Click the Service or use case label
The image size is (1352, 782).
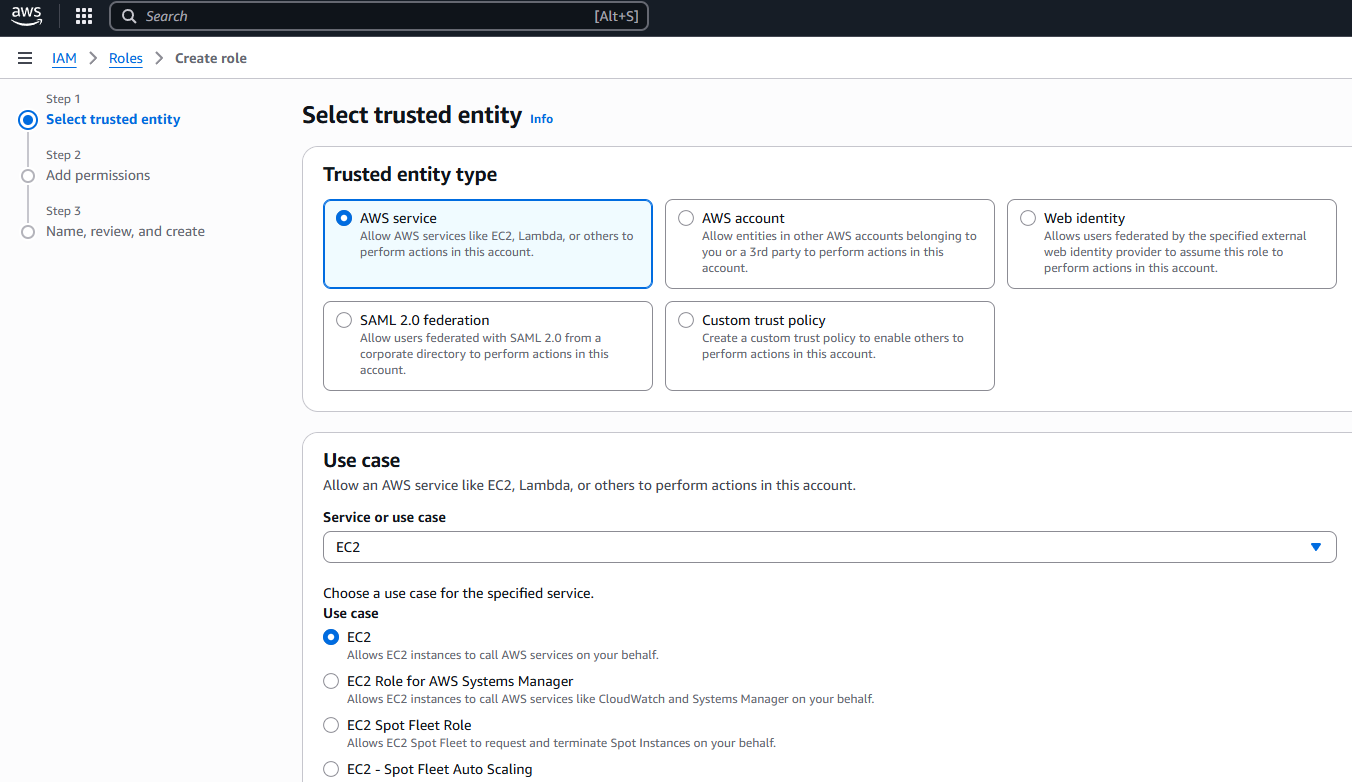pyautogui.click(x=384, y=517)
